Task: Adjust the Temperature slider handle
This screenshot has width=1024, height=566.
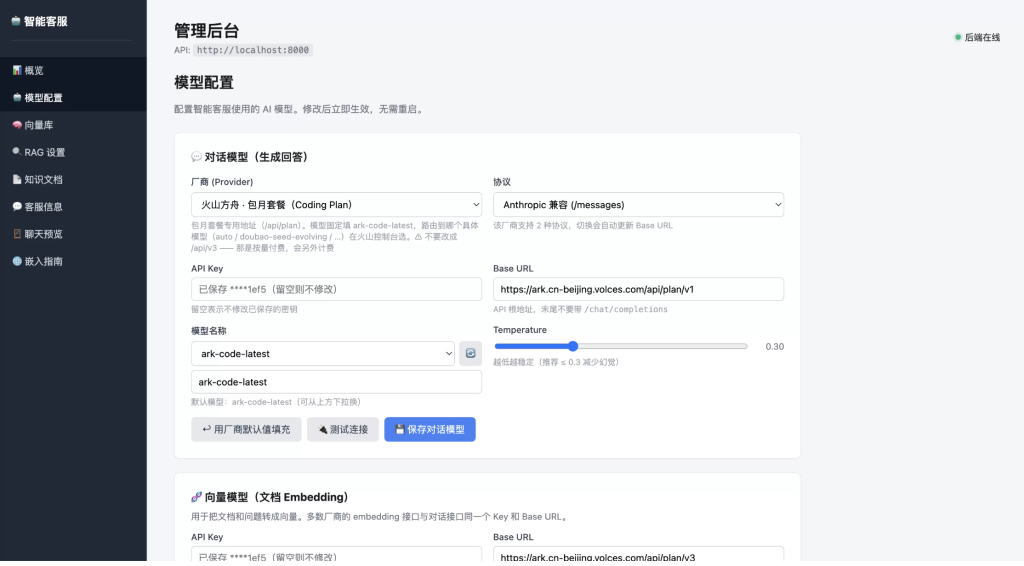Action: click(x=573, y=346)
